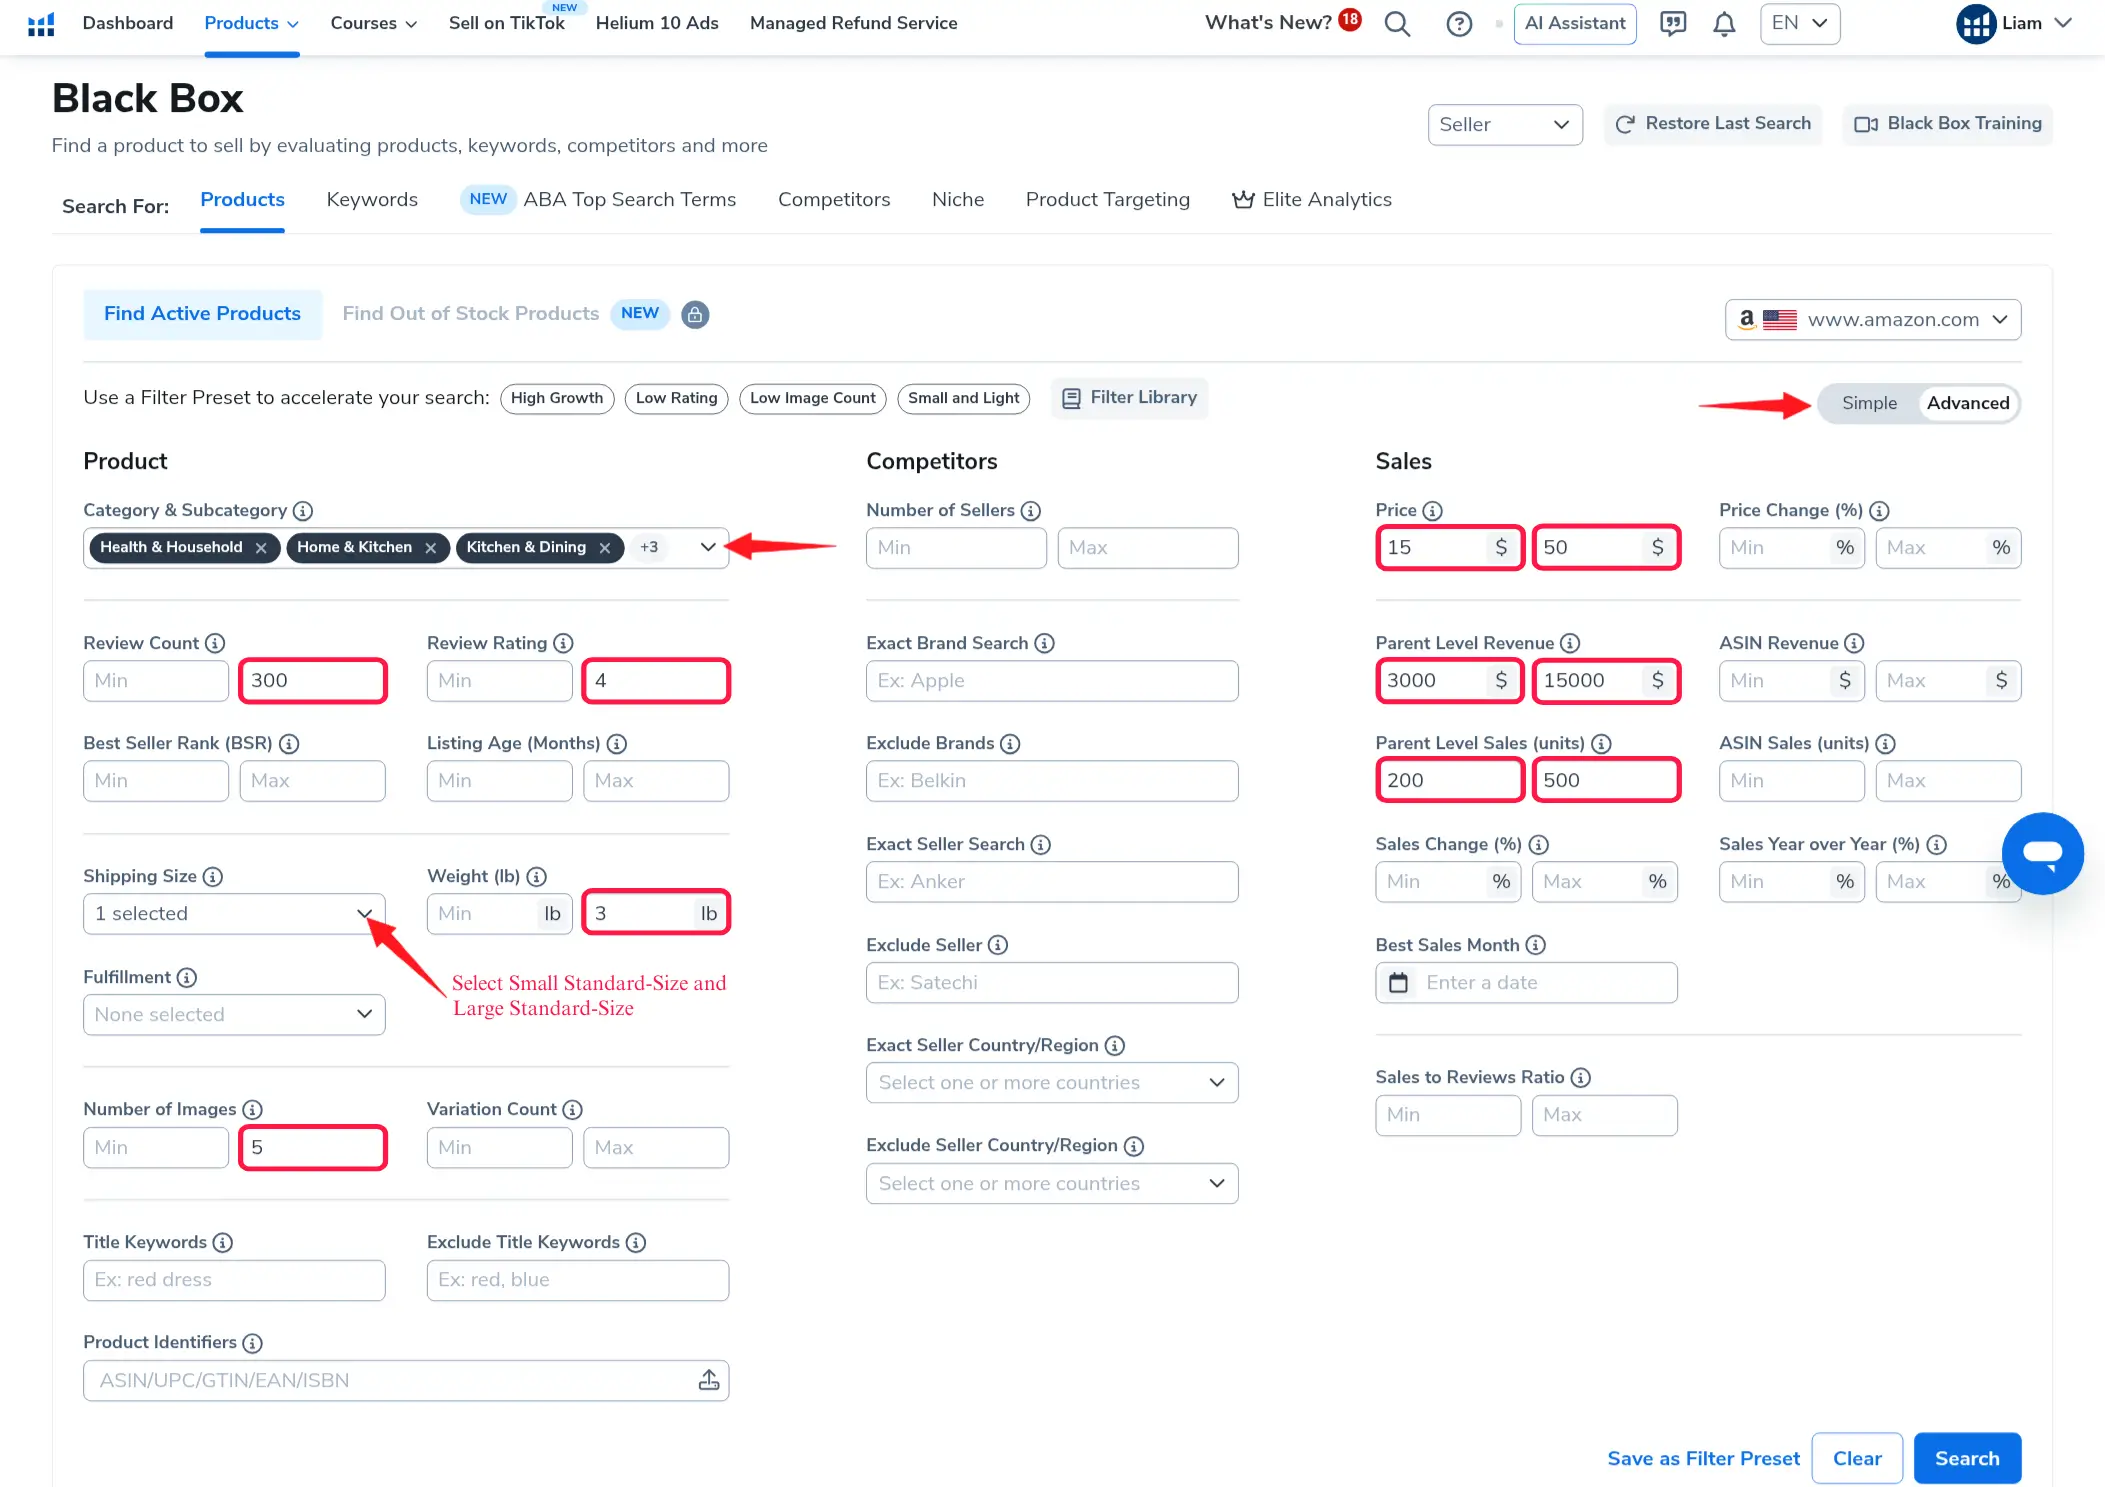Click the upload icon in Product Identifiers
The height and width of the screenshot is (1487, 2105).
pyautogui.click(x=708, y=1380)
